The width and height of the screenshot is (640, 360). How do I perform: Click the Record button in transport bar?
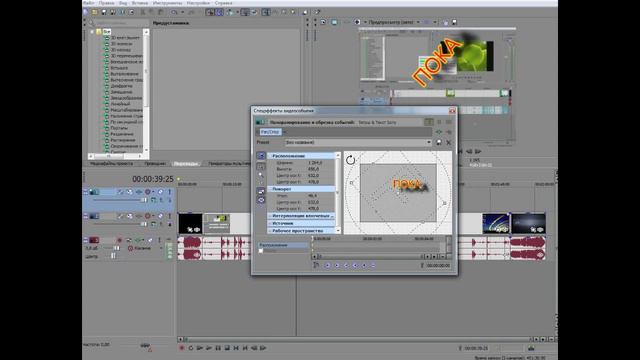pyautogui.click(x=182, y=348)
